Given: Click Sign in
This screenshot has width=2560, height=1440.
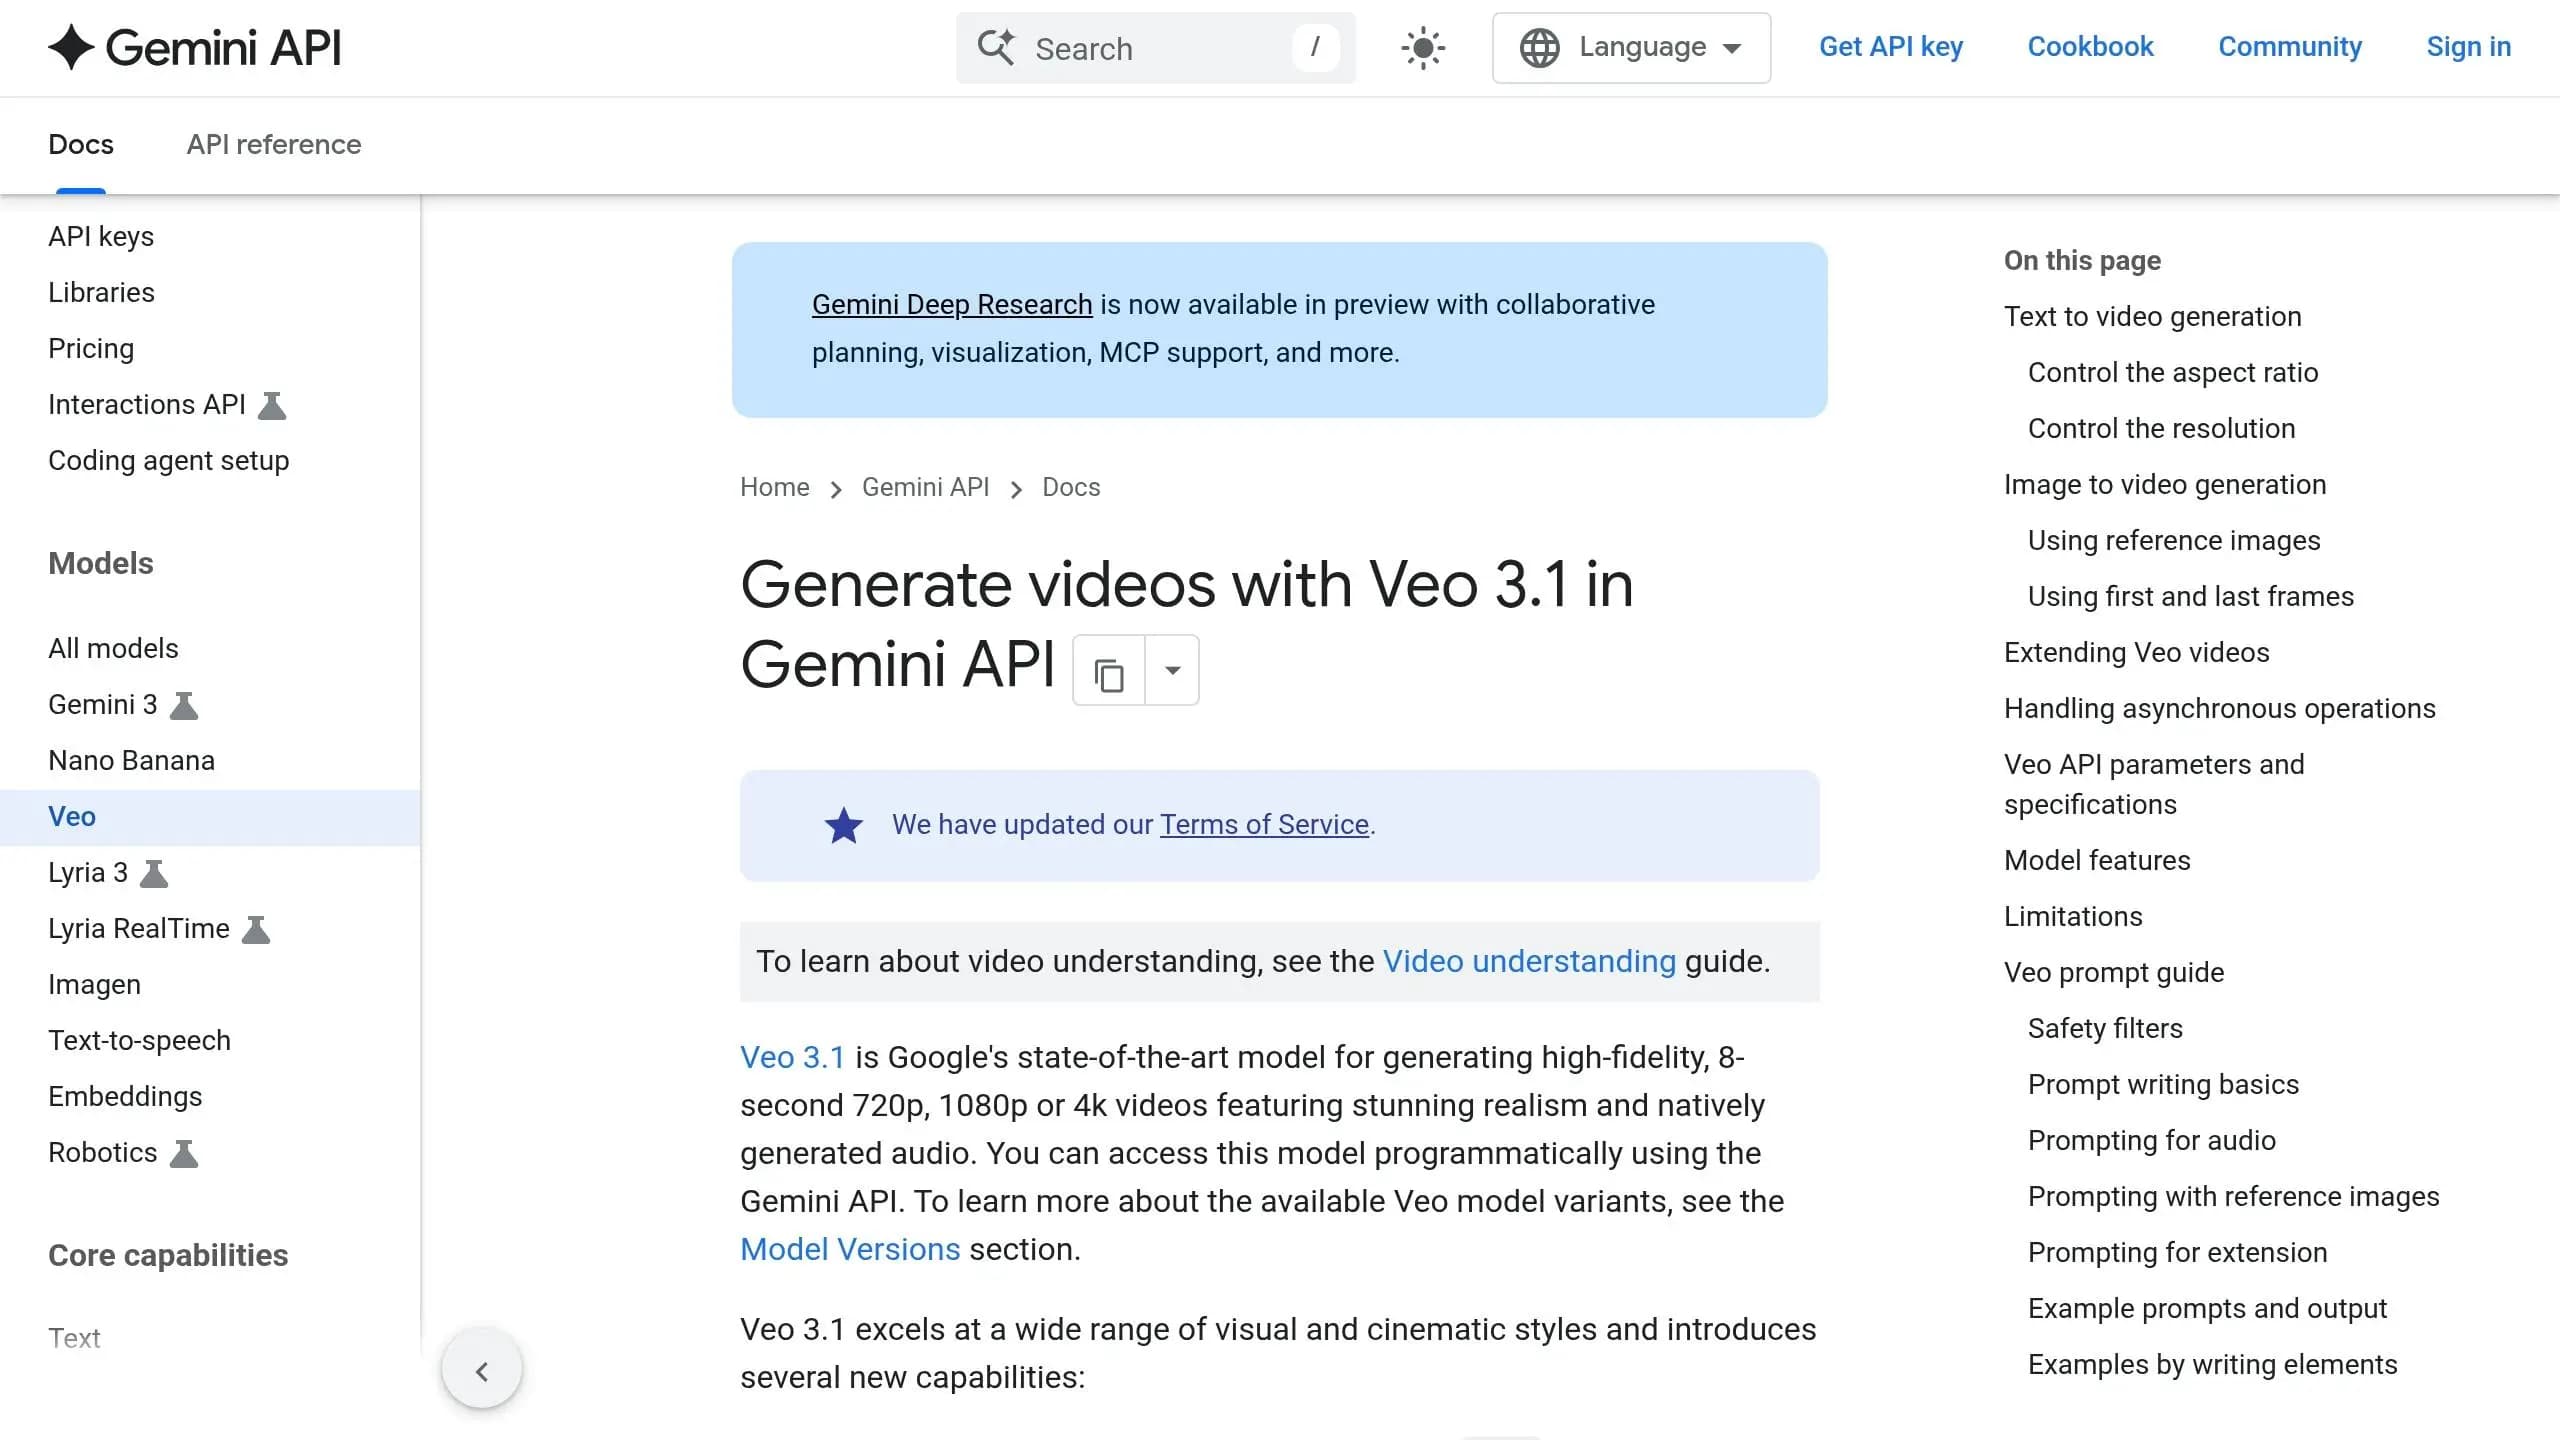Looking at the screenshot, I should (x=2468, y=47).
